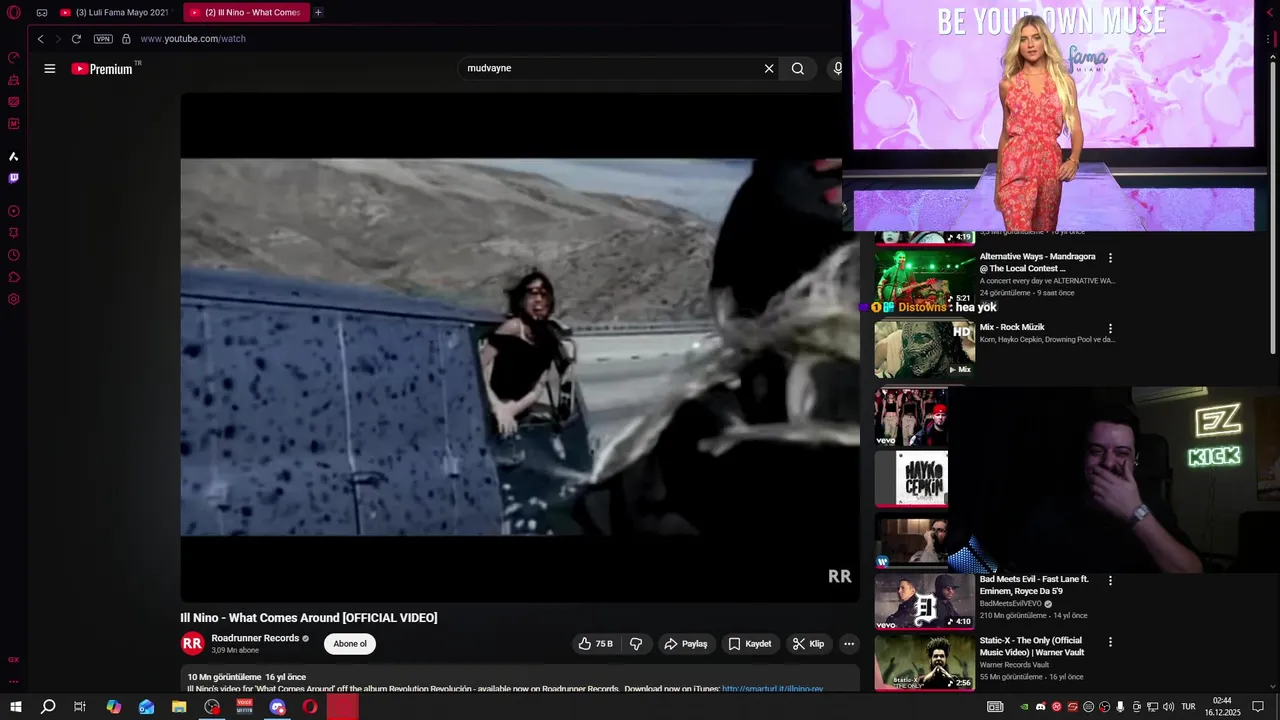Open the NVIDIA tray icon

[x=1024, y=707]
